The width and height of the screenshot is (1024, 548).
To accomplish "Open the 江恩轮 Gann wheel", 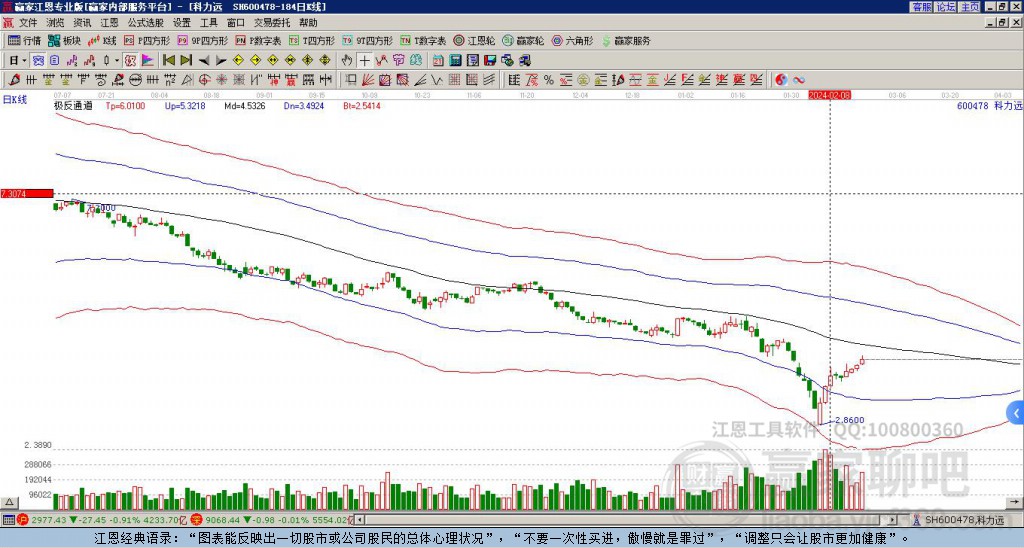I will pyautogui.click(x=474, y=40).
